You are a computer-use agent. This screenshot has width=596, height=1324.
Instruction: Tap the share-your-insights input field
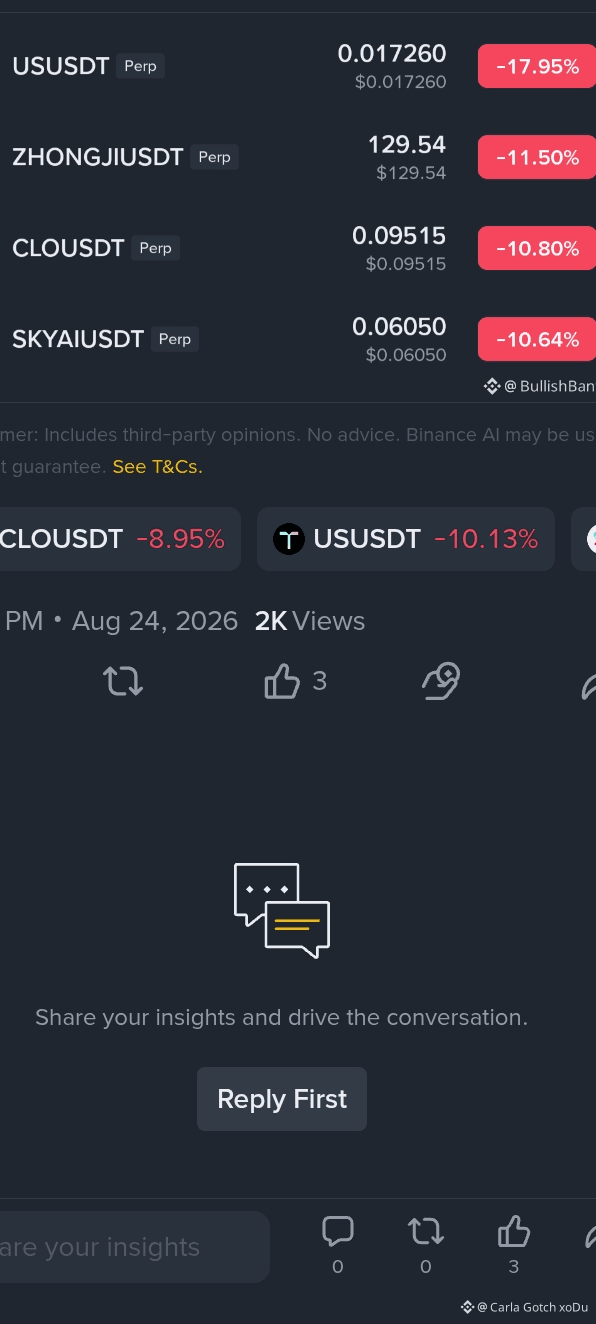132,1247
